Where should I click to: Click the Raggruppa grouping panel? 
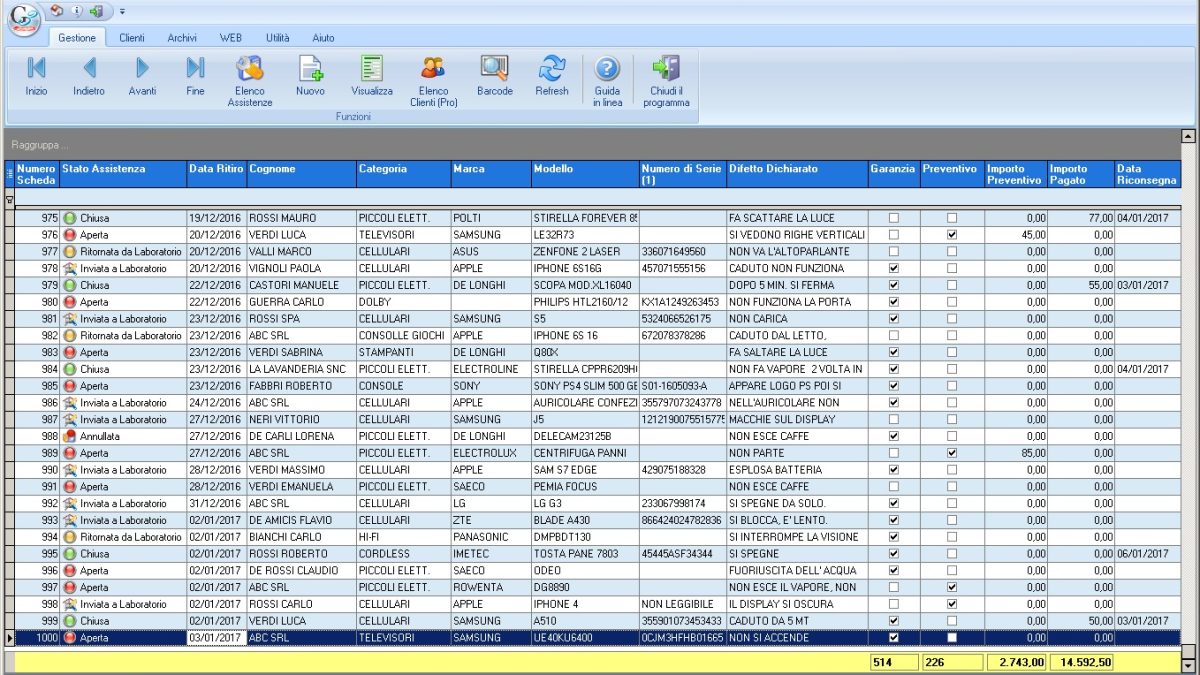pyautogui.click(x=593, y=145)
